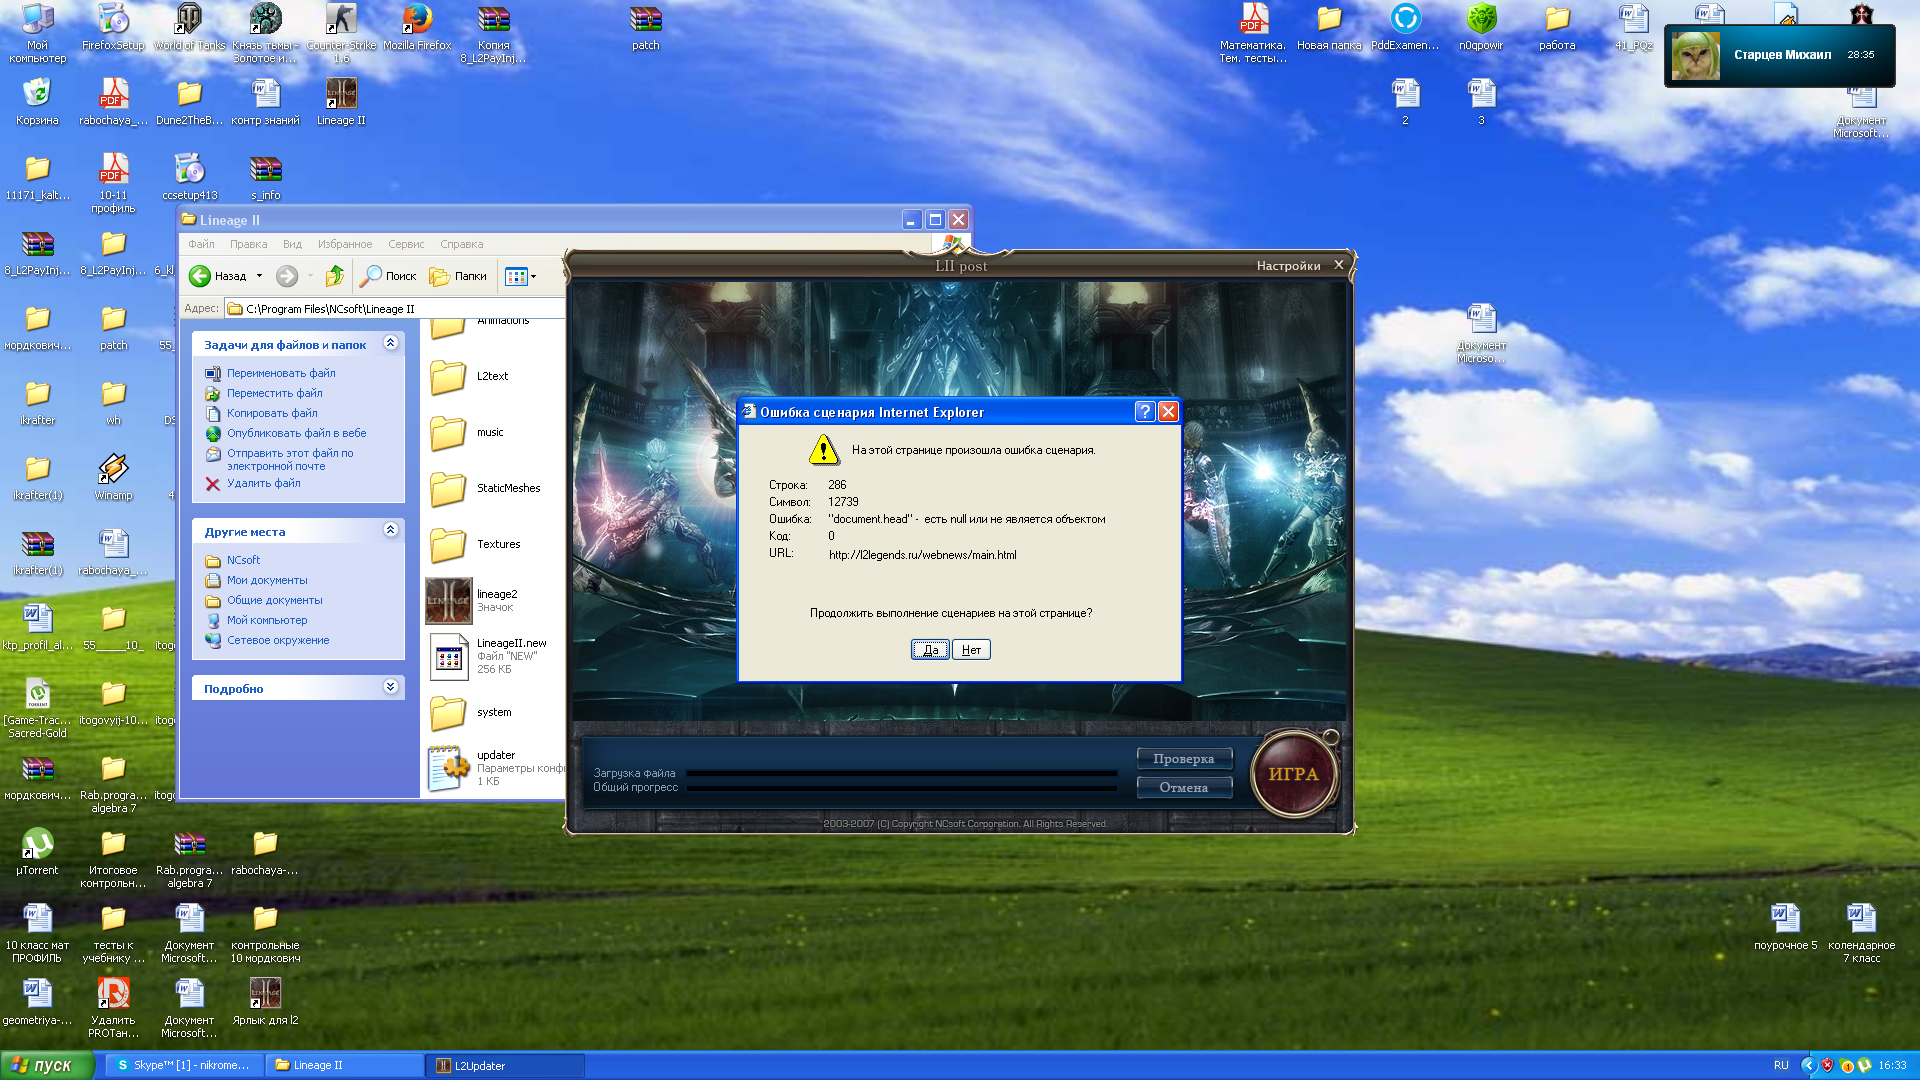Open the Назад history dropdown arrow
Image resolution: width=1920 pixels, height=1080 pixels.
259,276
